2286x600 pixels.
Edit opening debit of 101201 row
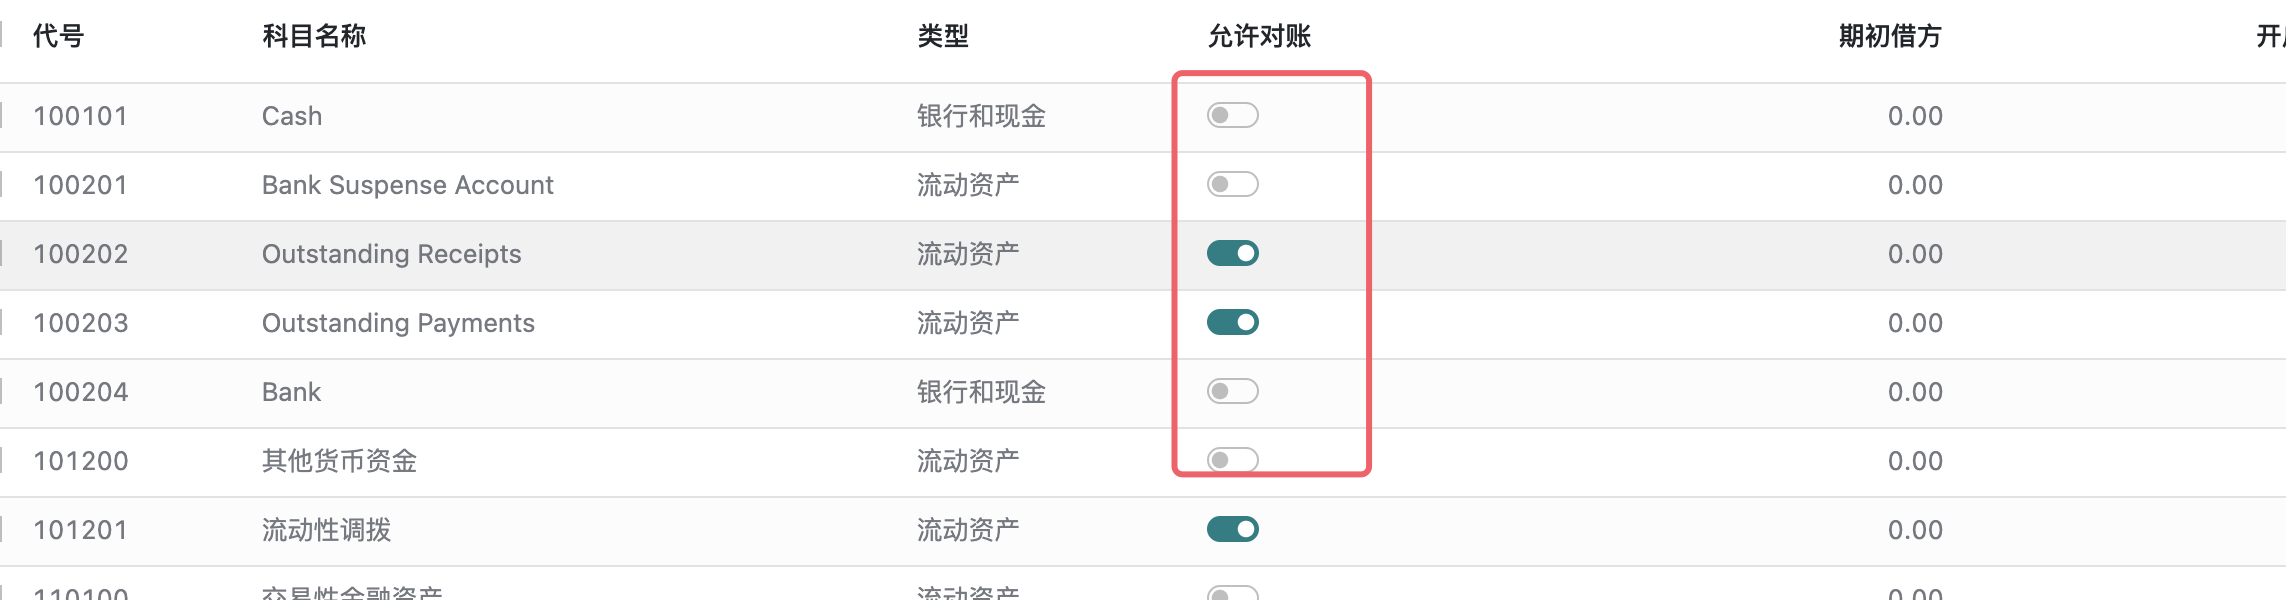click(x=1915, y=531)
